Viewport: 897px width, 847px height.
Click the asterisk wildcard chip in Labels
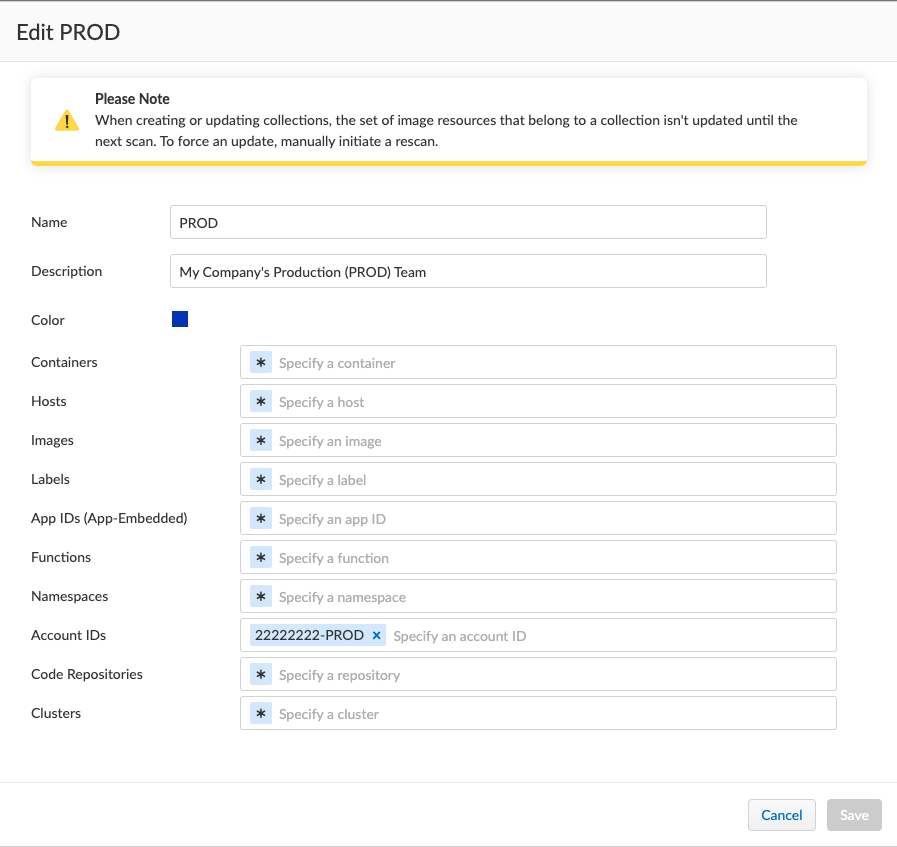pyautogui.click(x=261, y=480)
